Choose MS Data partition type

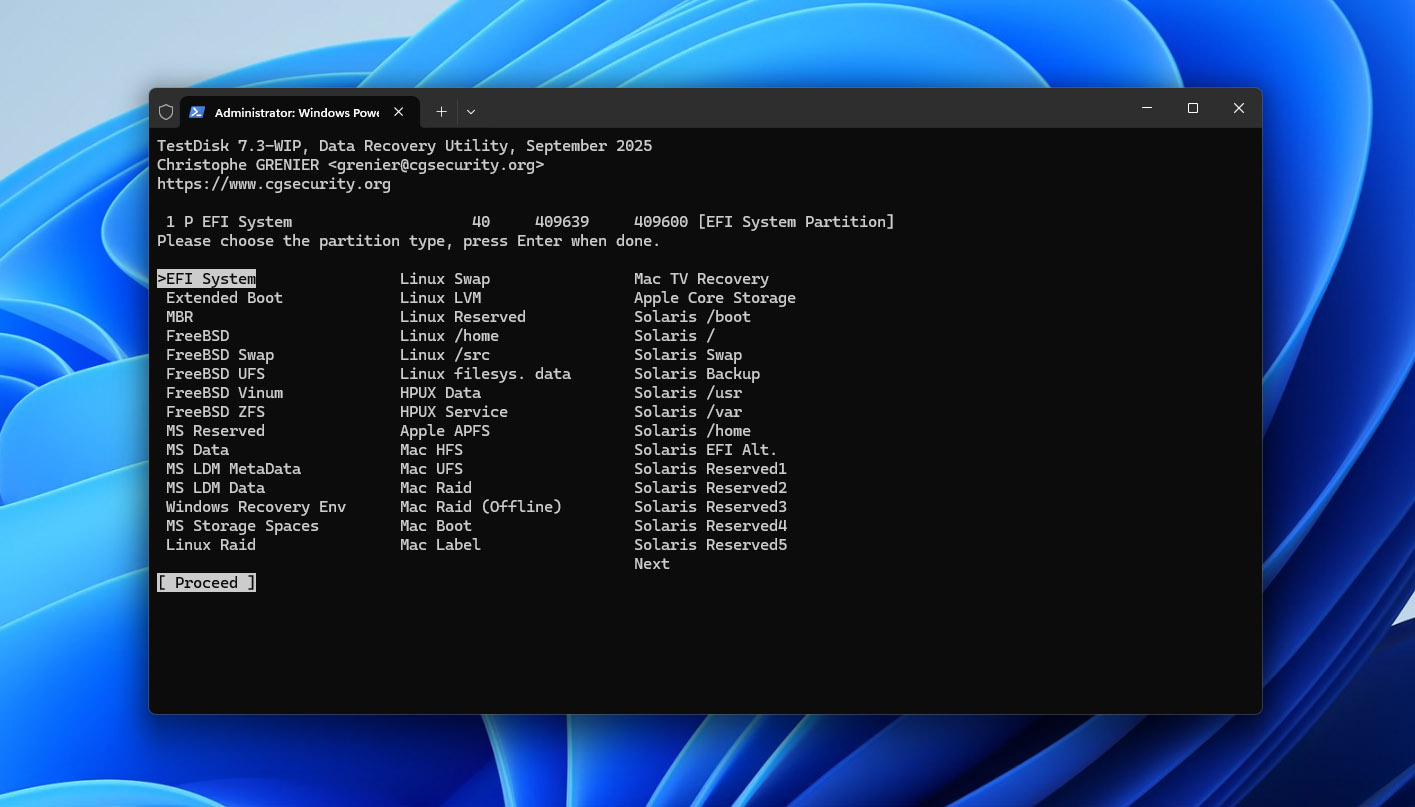pyautogui.click(x=197, y=450)
